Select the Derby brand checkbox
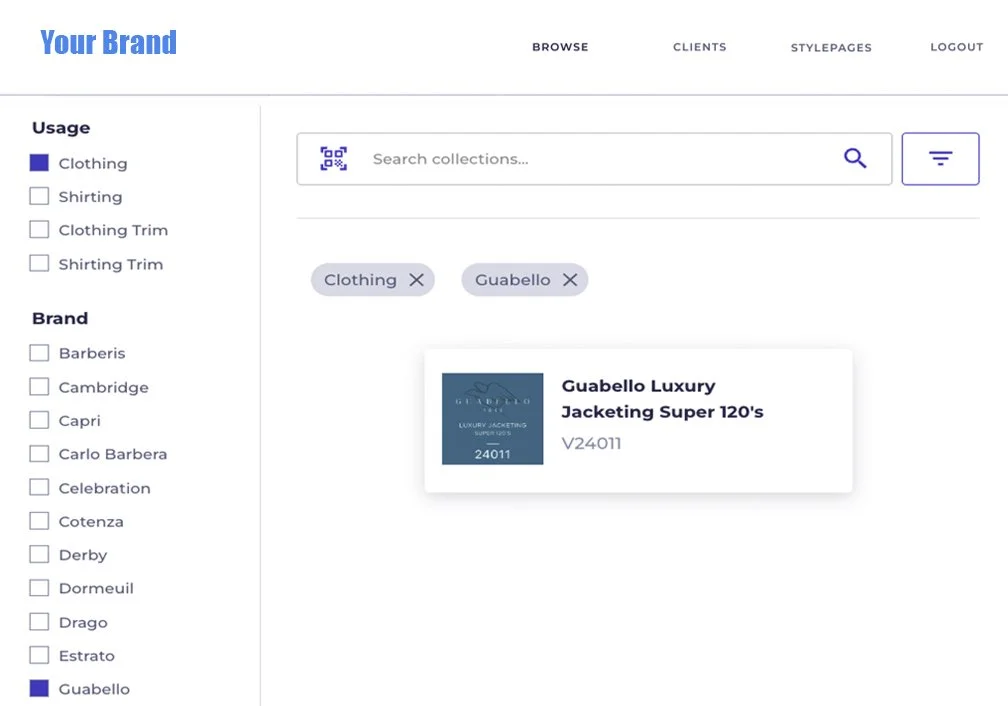Viewport: 1008px width, 706px height. (39, 554)
